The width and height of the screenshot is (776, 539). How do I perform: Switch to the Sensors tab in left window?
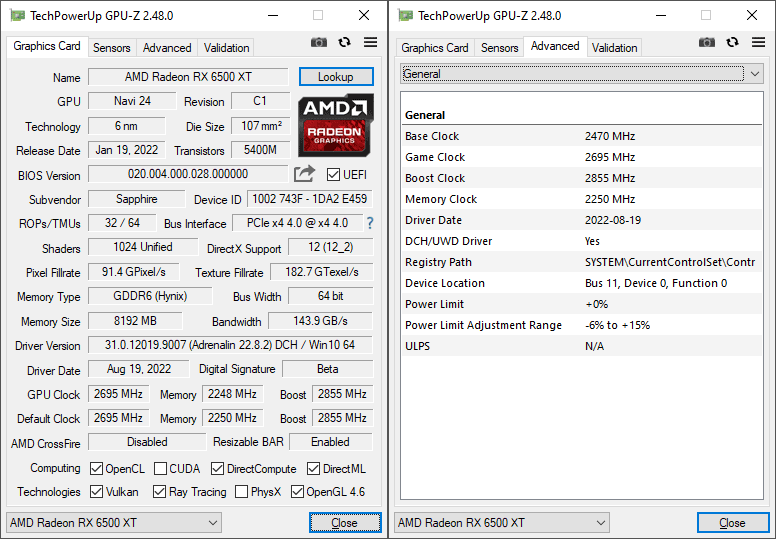point(112,48)
